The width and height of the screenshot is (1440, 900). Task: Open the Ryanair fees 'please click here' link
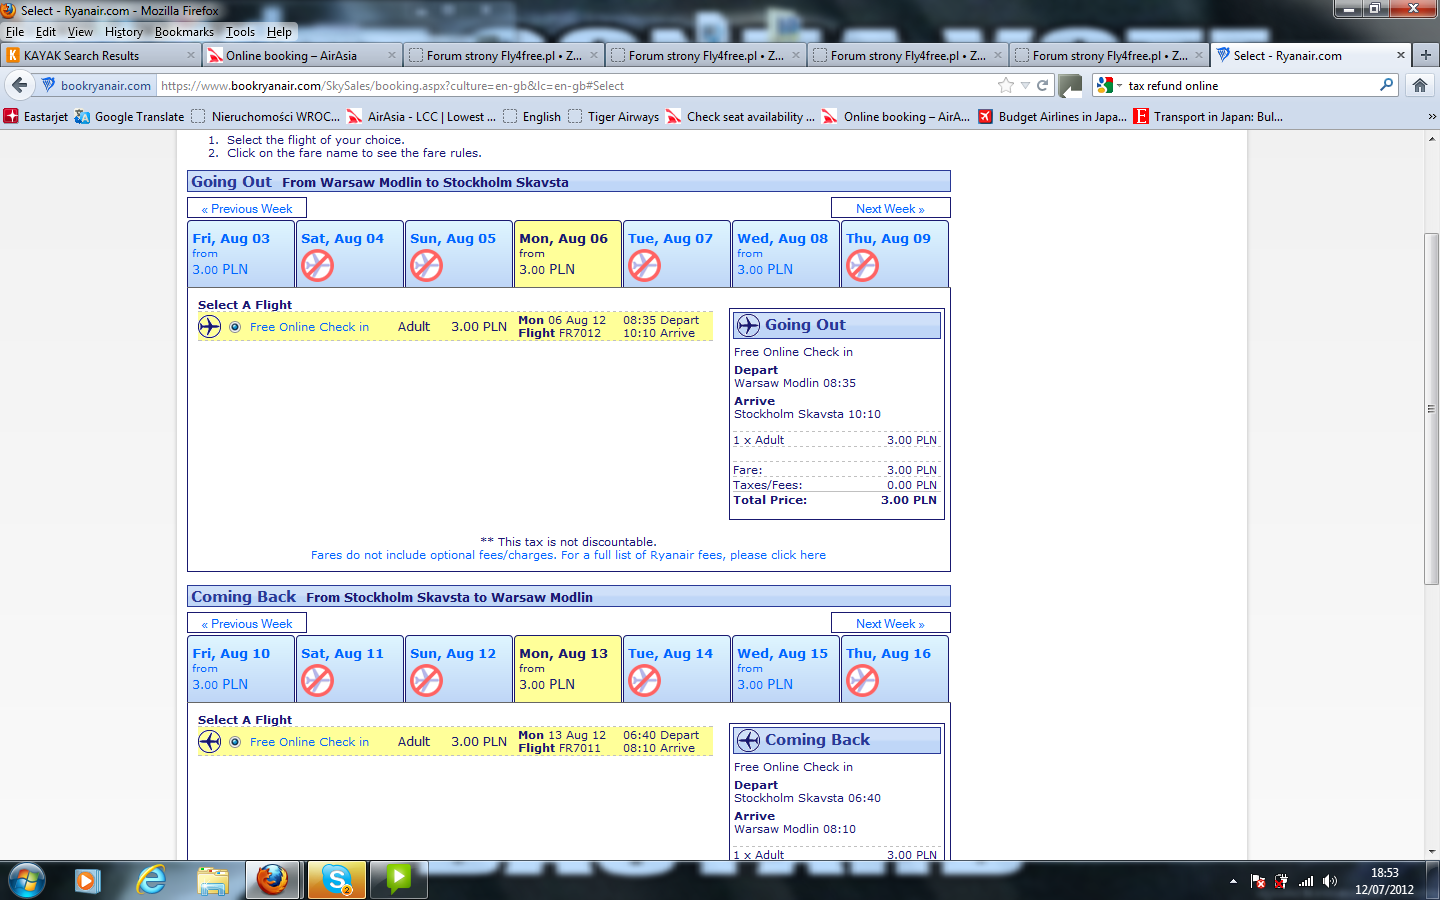point(778,555)
